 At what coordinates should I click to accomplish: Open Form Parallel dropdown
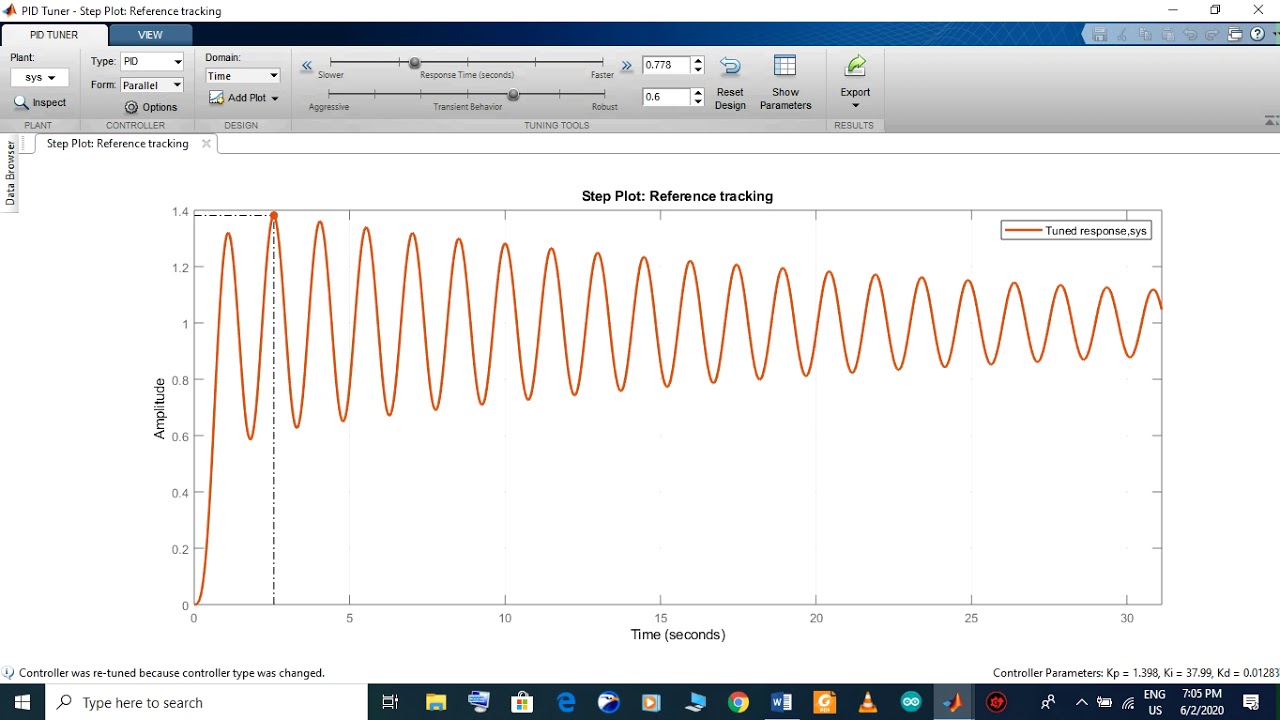pyautogui.click(x=152, y=85)
